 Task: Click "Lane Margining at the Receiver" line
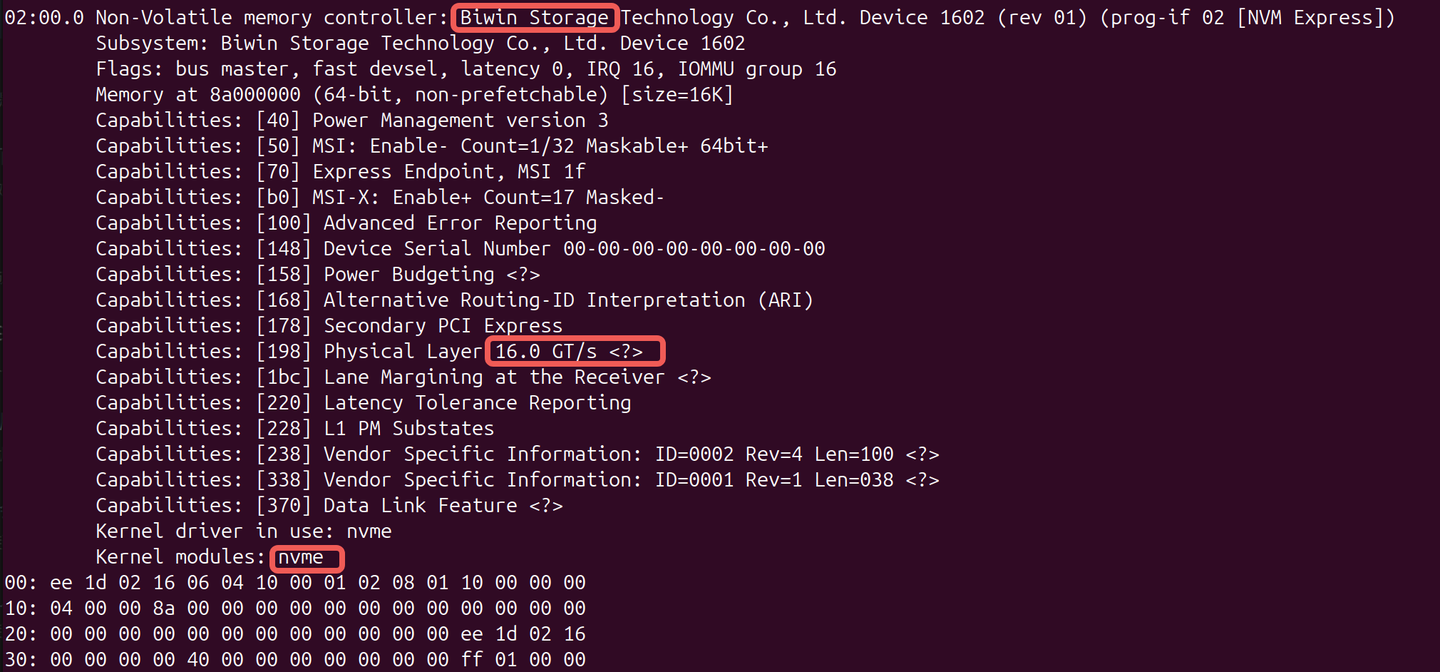coord(403,377)
